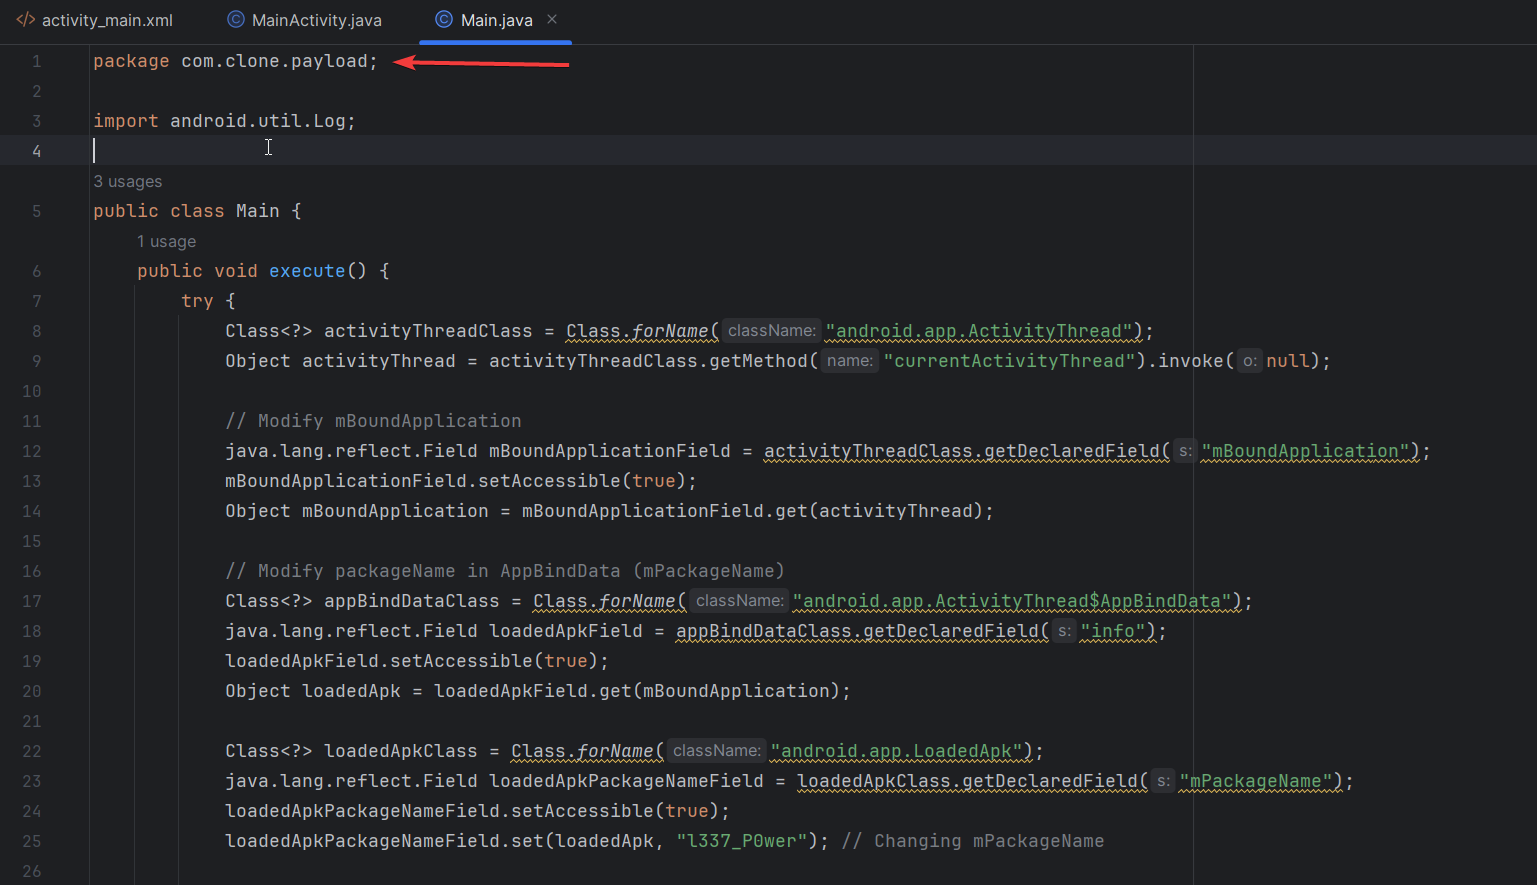Click 'loadedApkField.setAccessible(true)' on line 19

[411, 661]
